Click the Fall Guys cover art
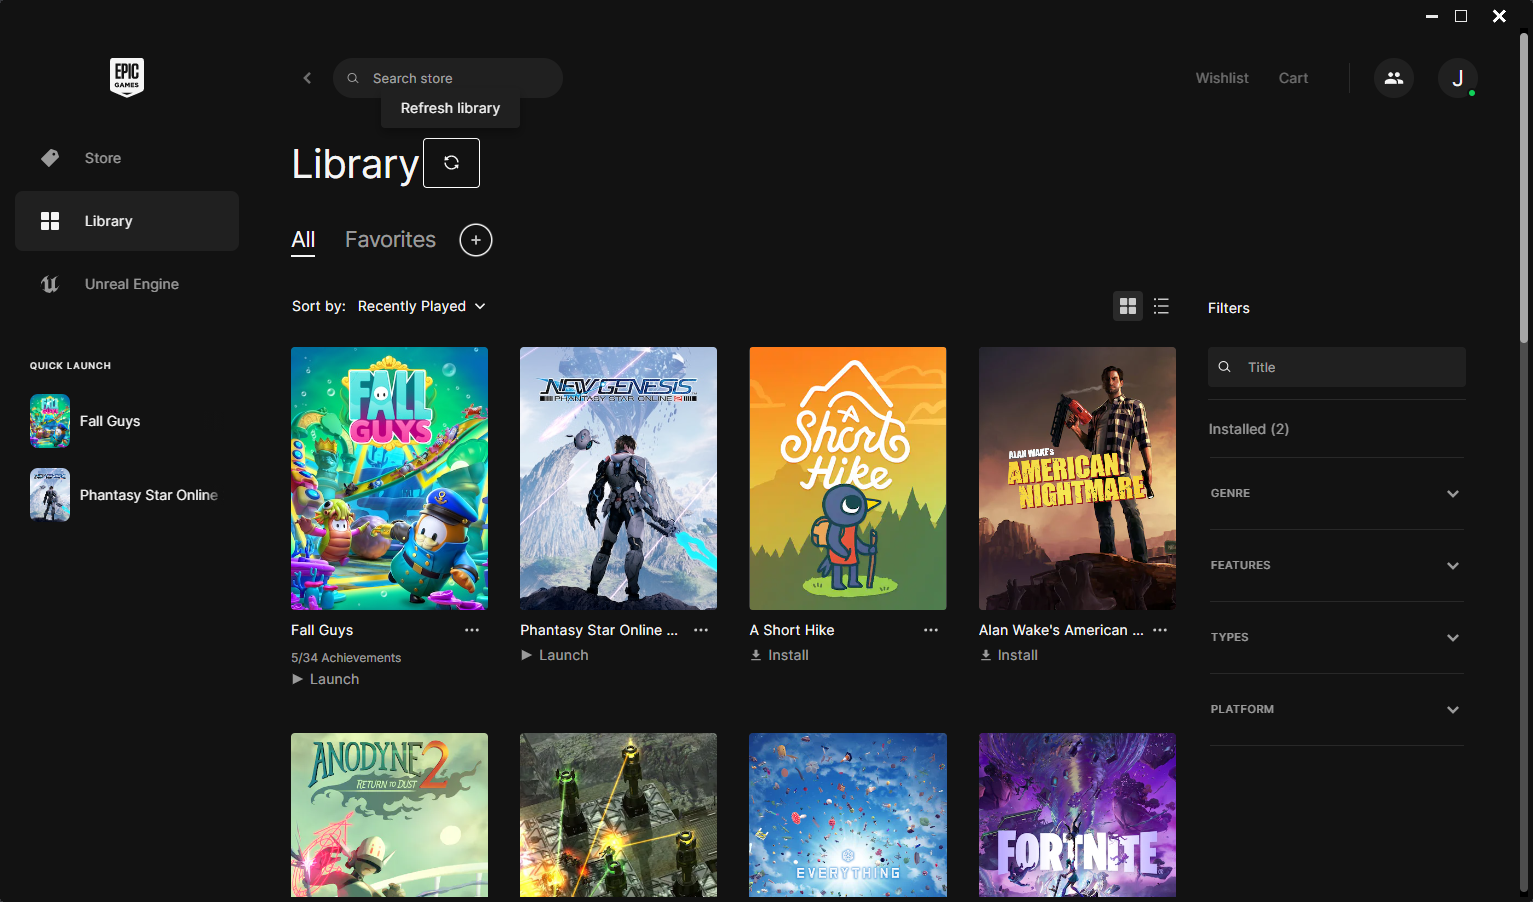 (389, 478)
